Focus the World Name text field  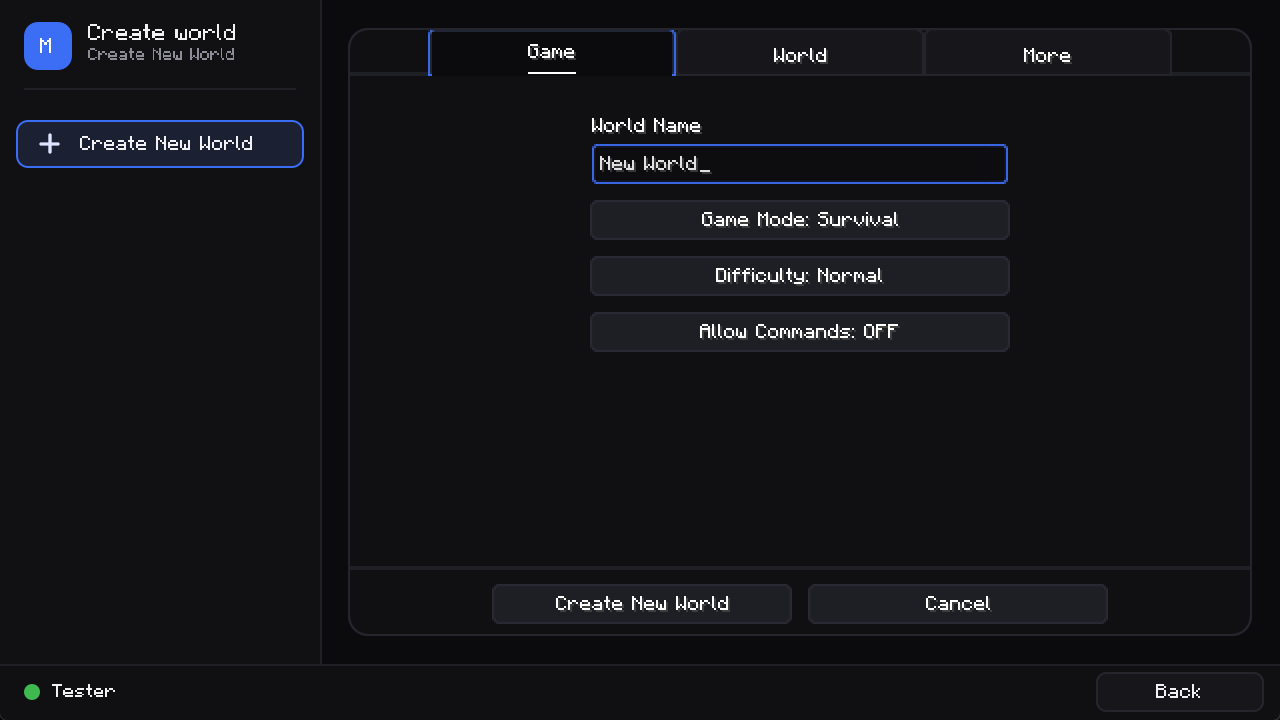[x=800, y=164]
